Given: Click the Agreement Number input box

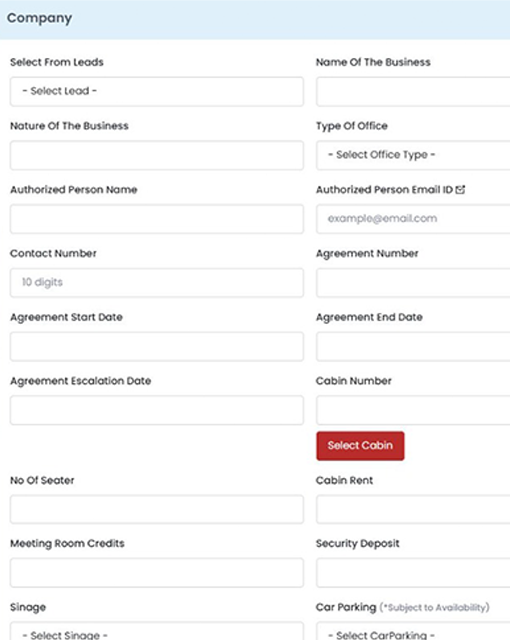Looking at the screenshot, I should click(413, 282).
